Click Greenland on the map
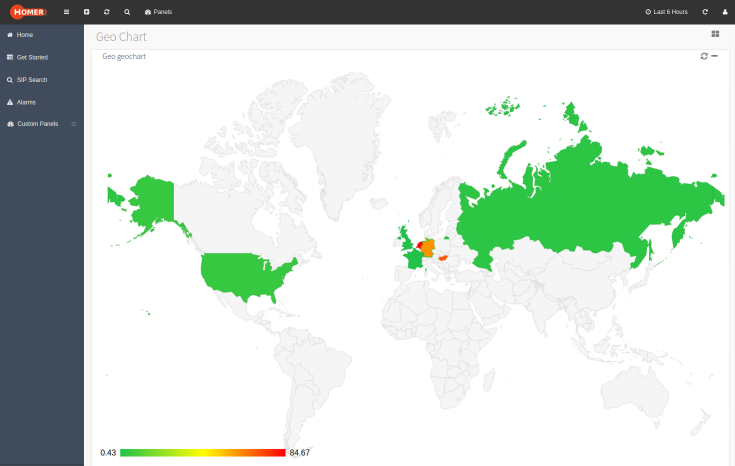735x466 pixels. pyautogui.click(x=347, y=141)
